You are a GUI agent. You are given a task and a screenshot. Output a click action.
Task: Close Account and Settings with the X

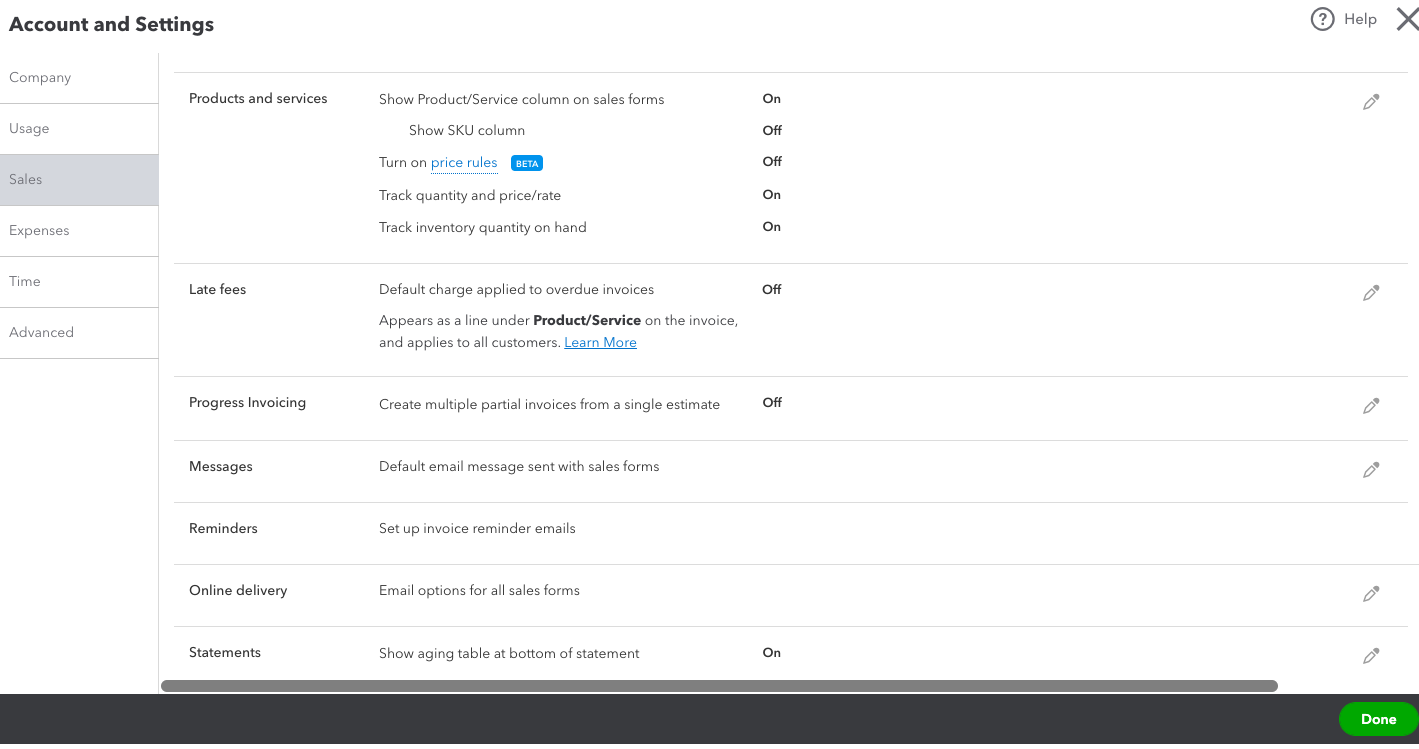1406,19
